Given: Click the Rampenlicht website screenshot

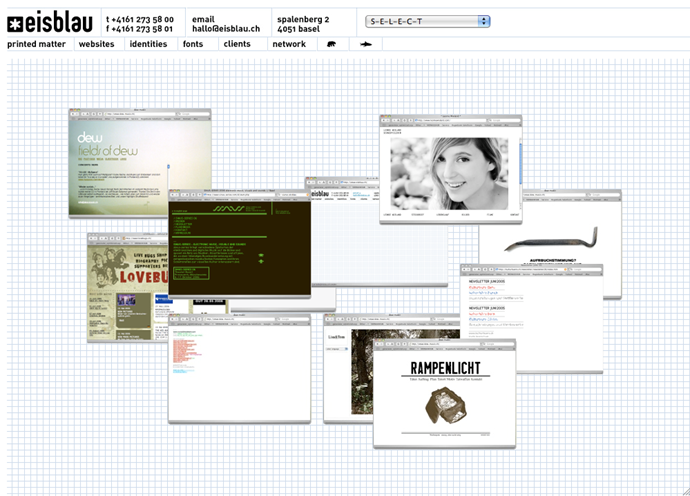Looking at the screenshot, I should click(444, 395).
